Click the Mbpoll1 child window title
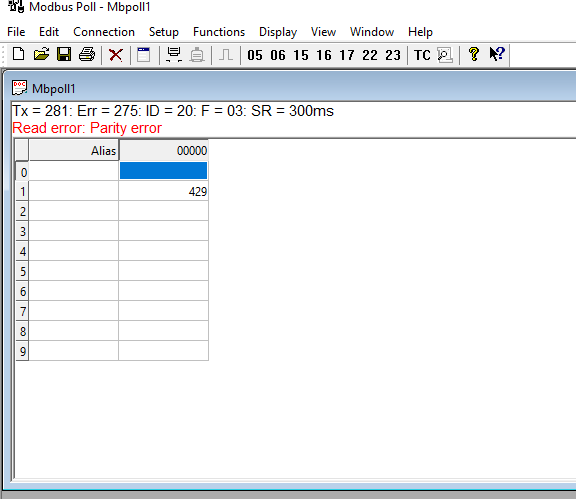The image size is (576, 499). (x=54, y=89)
